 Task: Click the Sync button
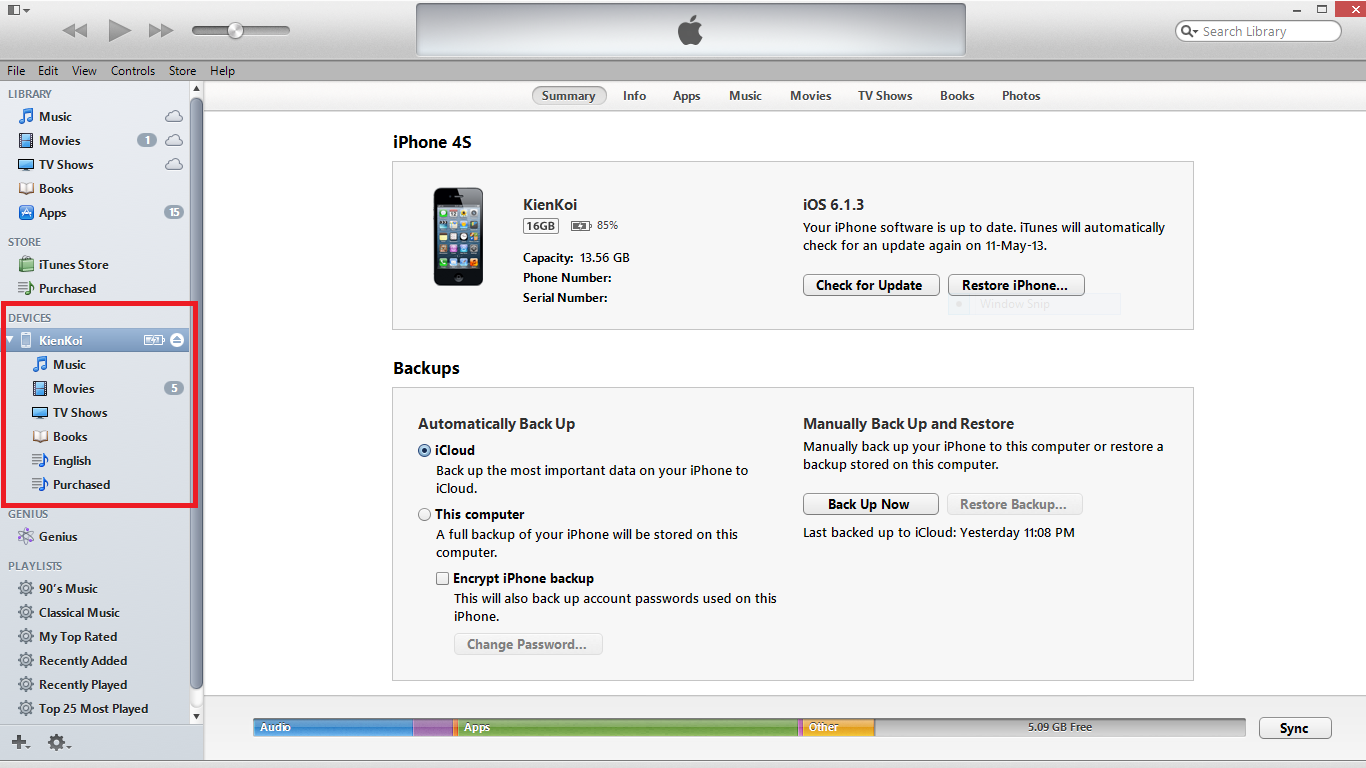point(1294,728)
